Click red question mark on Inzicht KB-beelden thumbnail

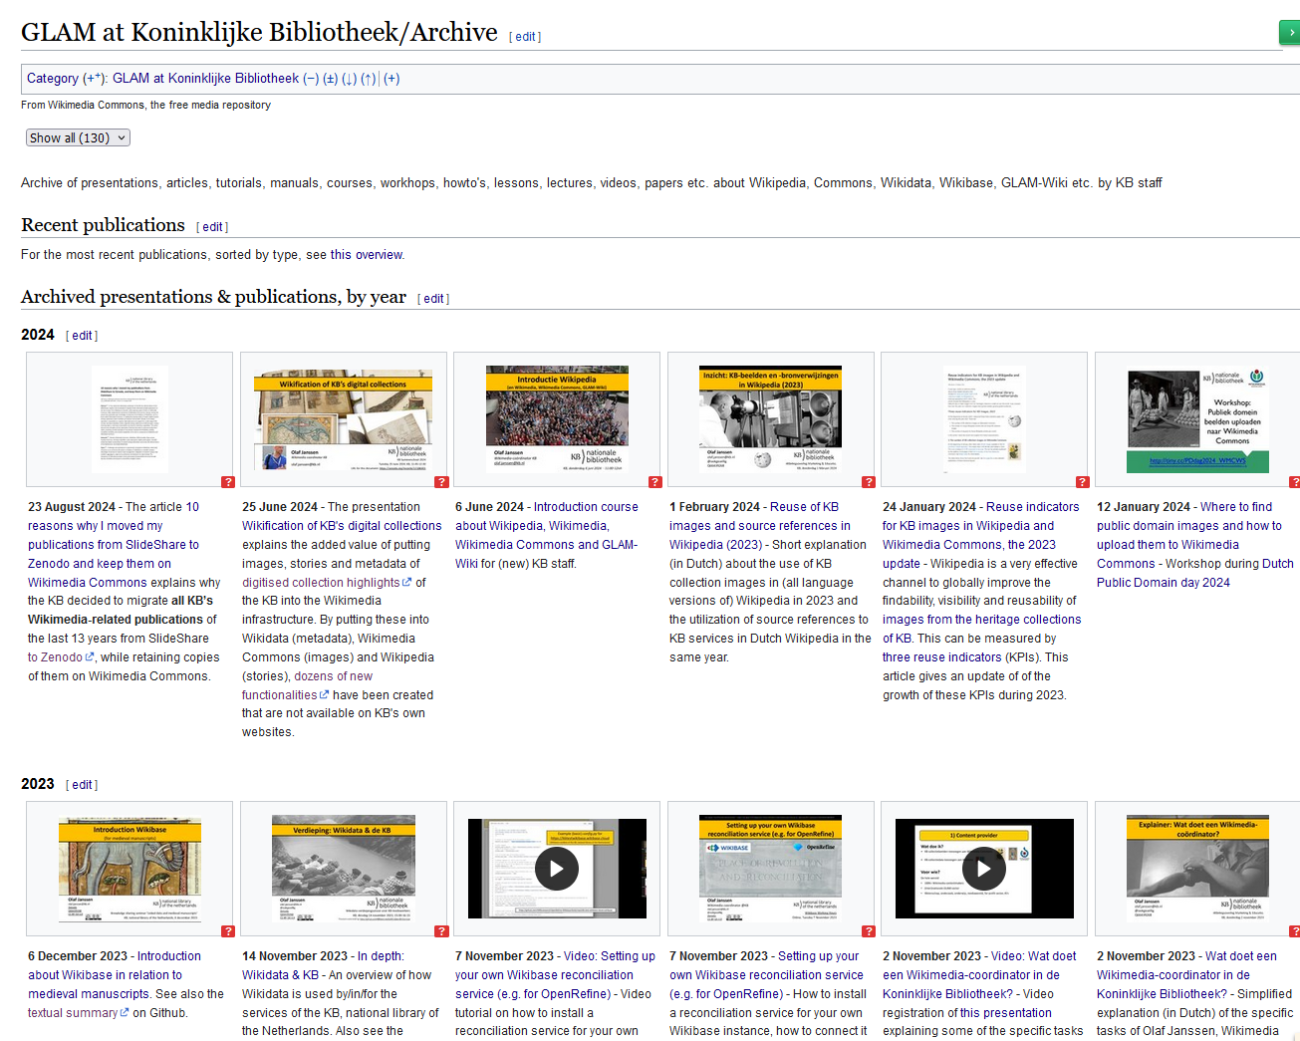pyautogui.click(x=869, y=482)
